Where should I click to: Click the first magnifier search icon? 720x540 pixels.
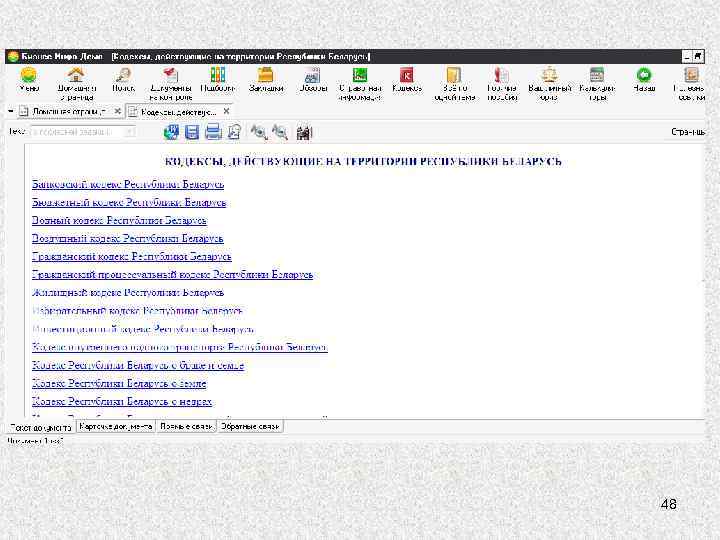pyautogui.click(x=259, y=132)
